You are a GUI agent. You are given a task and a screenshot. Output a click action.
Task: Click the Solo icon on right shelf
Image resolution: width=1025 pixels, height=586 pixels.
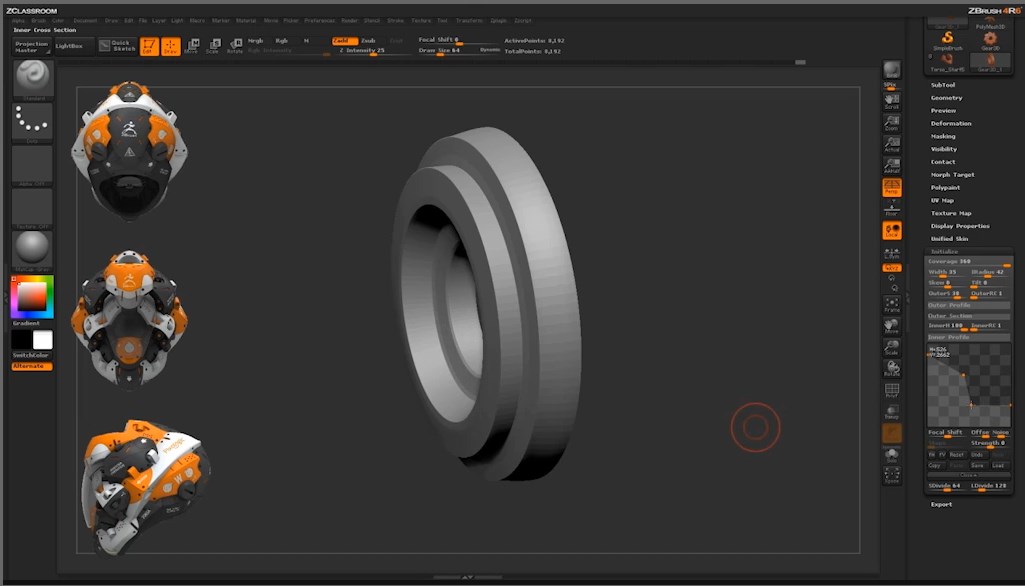click(x=892, y=455)
